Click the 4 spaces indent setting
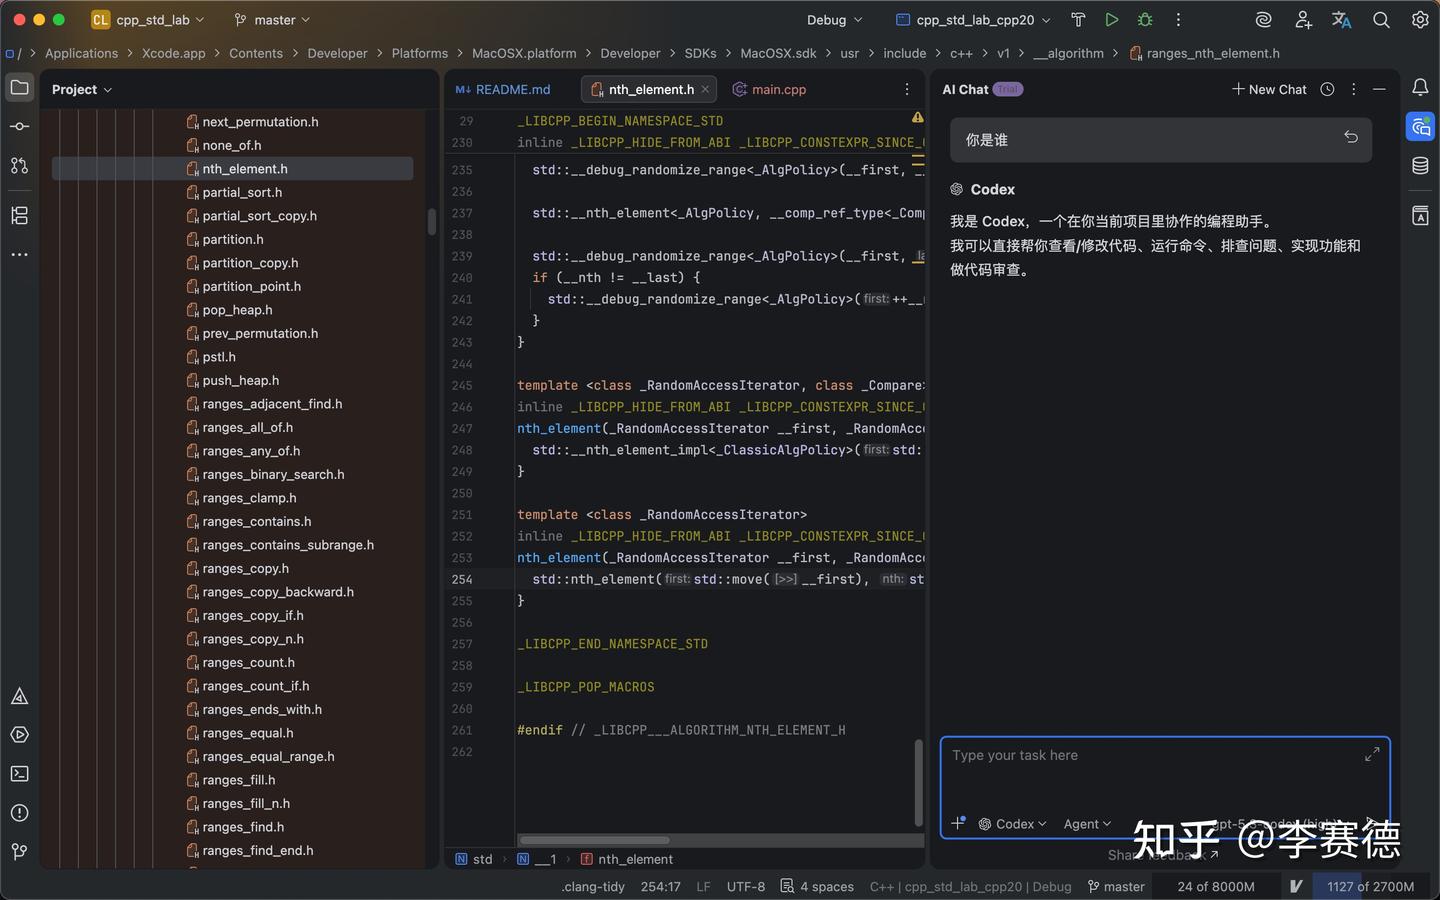Image resolution: width=1440 pixels, height=900 pixels. [x=817, y=886]
